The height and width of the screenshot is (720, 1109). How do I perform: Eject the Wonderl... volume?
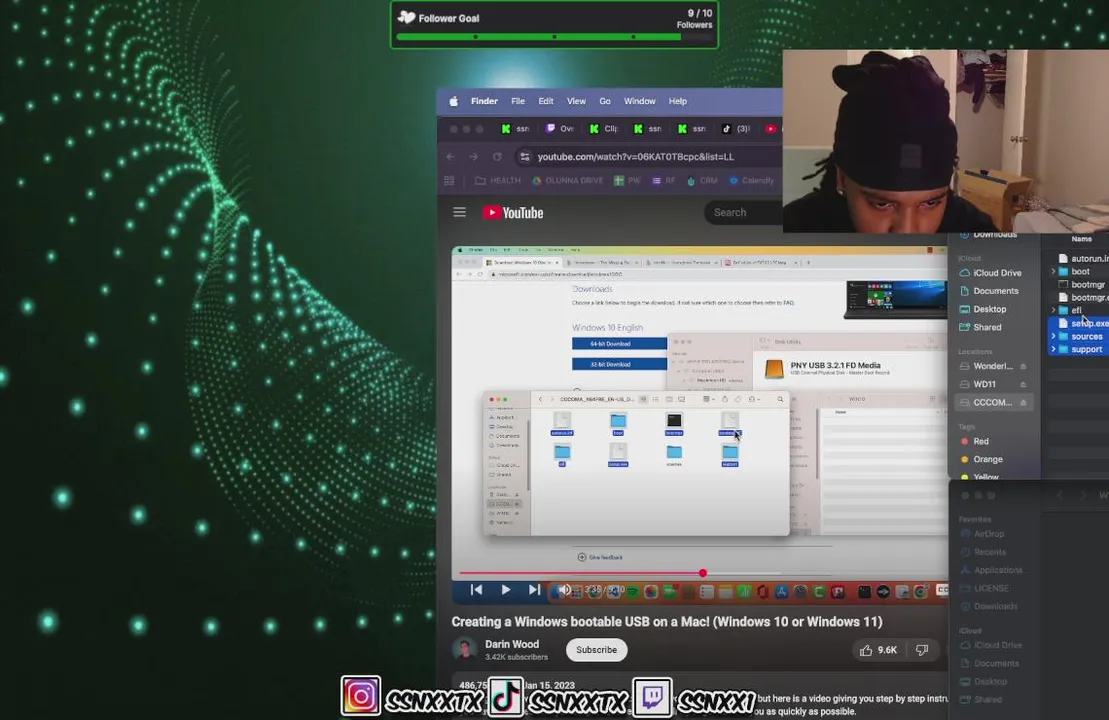coord(1023,366)
